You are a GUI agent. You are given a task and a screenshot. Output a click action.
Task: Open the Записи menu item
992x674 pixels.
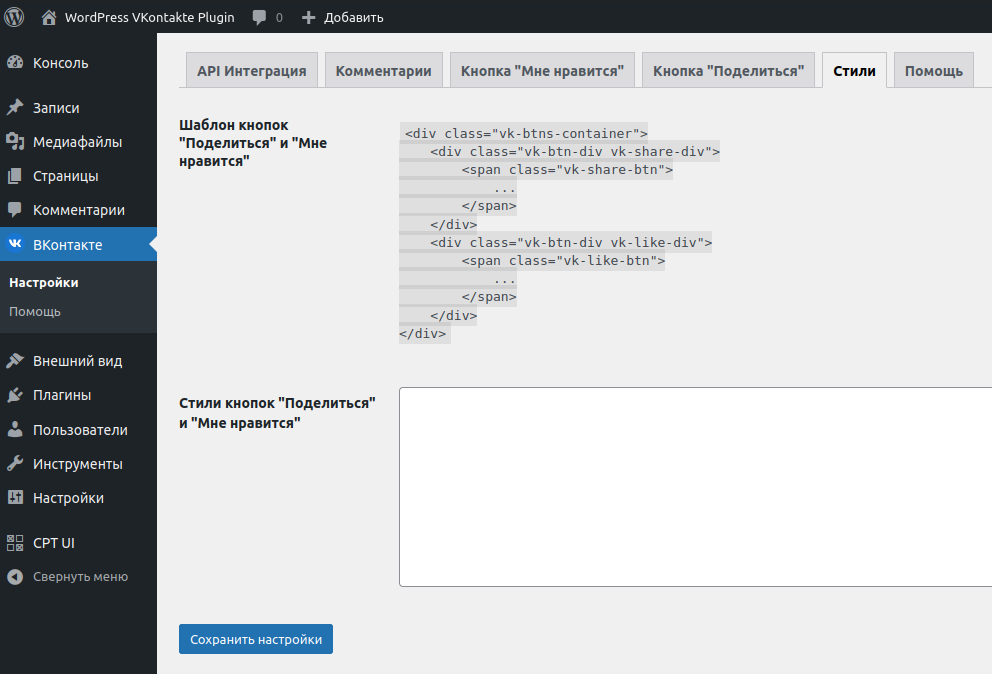pyautogui.click(x=78, y=108)
